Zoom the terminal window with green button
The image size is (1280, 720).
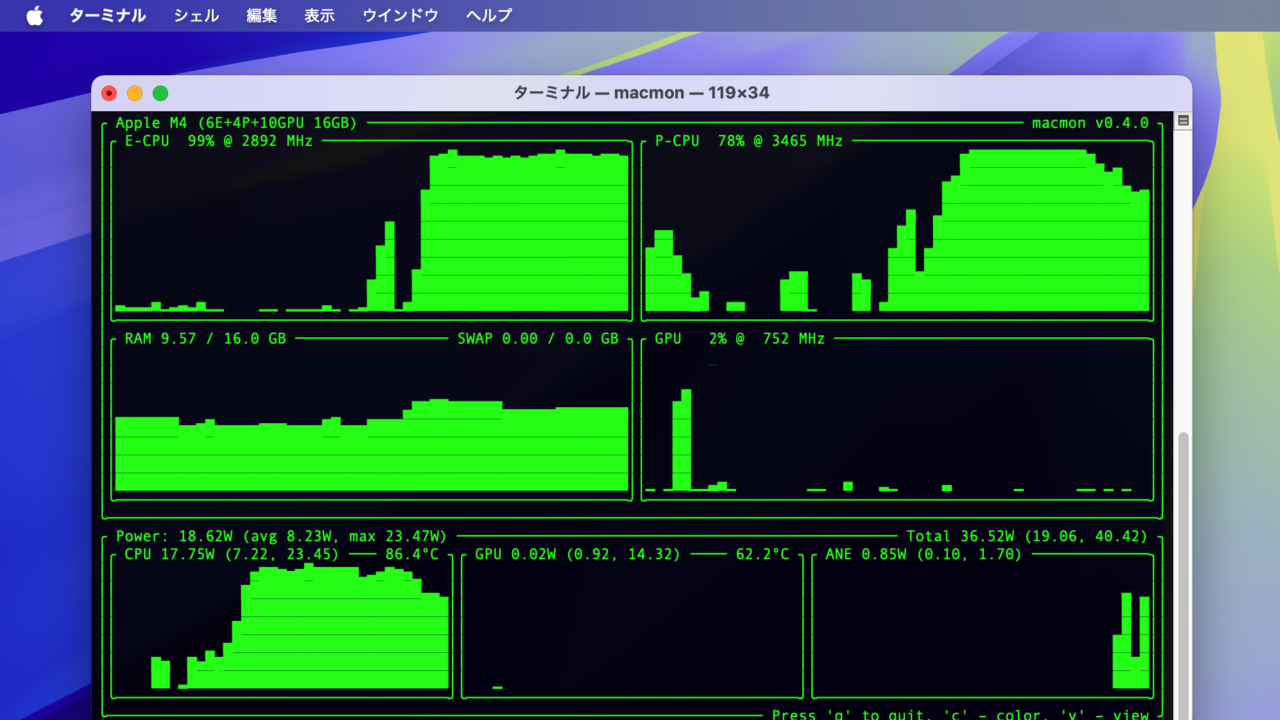pyautogui.click(x=160, y=93)
